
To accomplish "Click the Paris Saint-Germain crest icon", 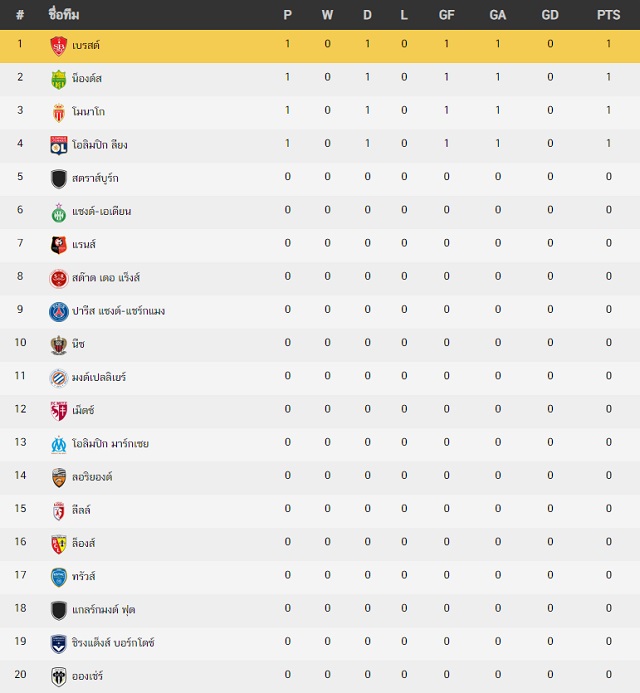I will tap(58, 312).
